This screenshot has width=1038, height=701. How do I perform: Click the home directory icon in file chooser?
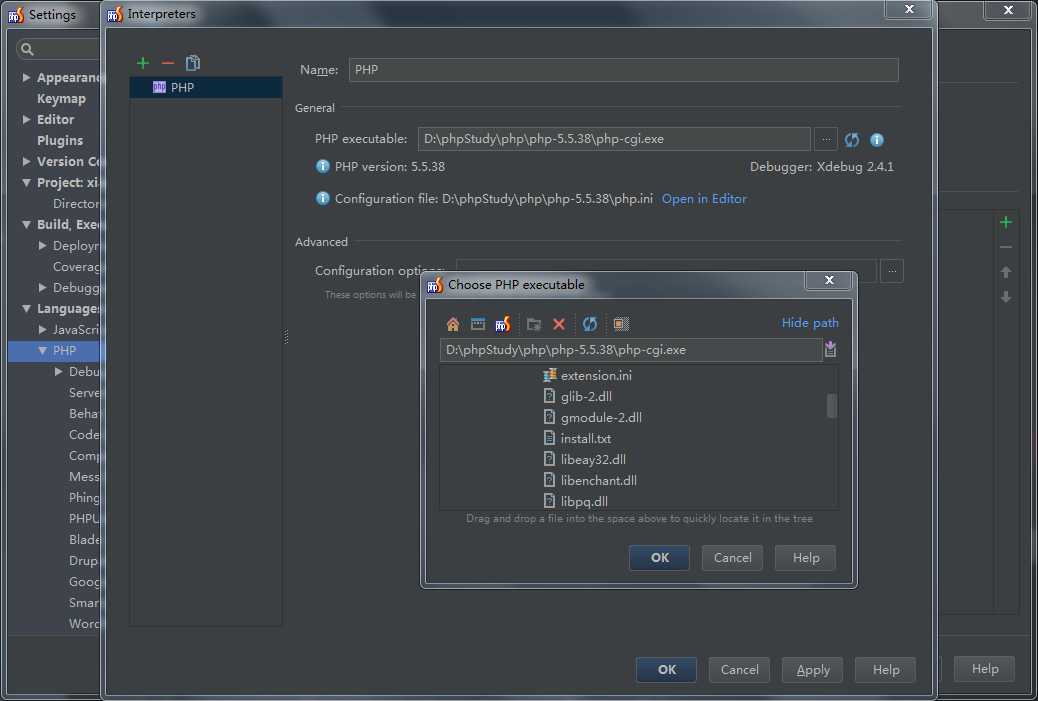pos(453,324)
